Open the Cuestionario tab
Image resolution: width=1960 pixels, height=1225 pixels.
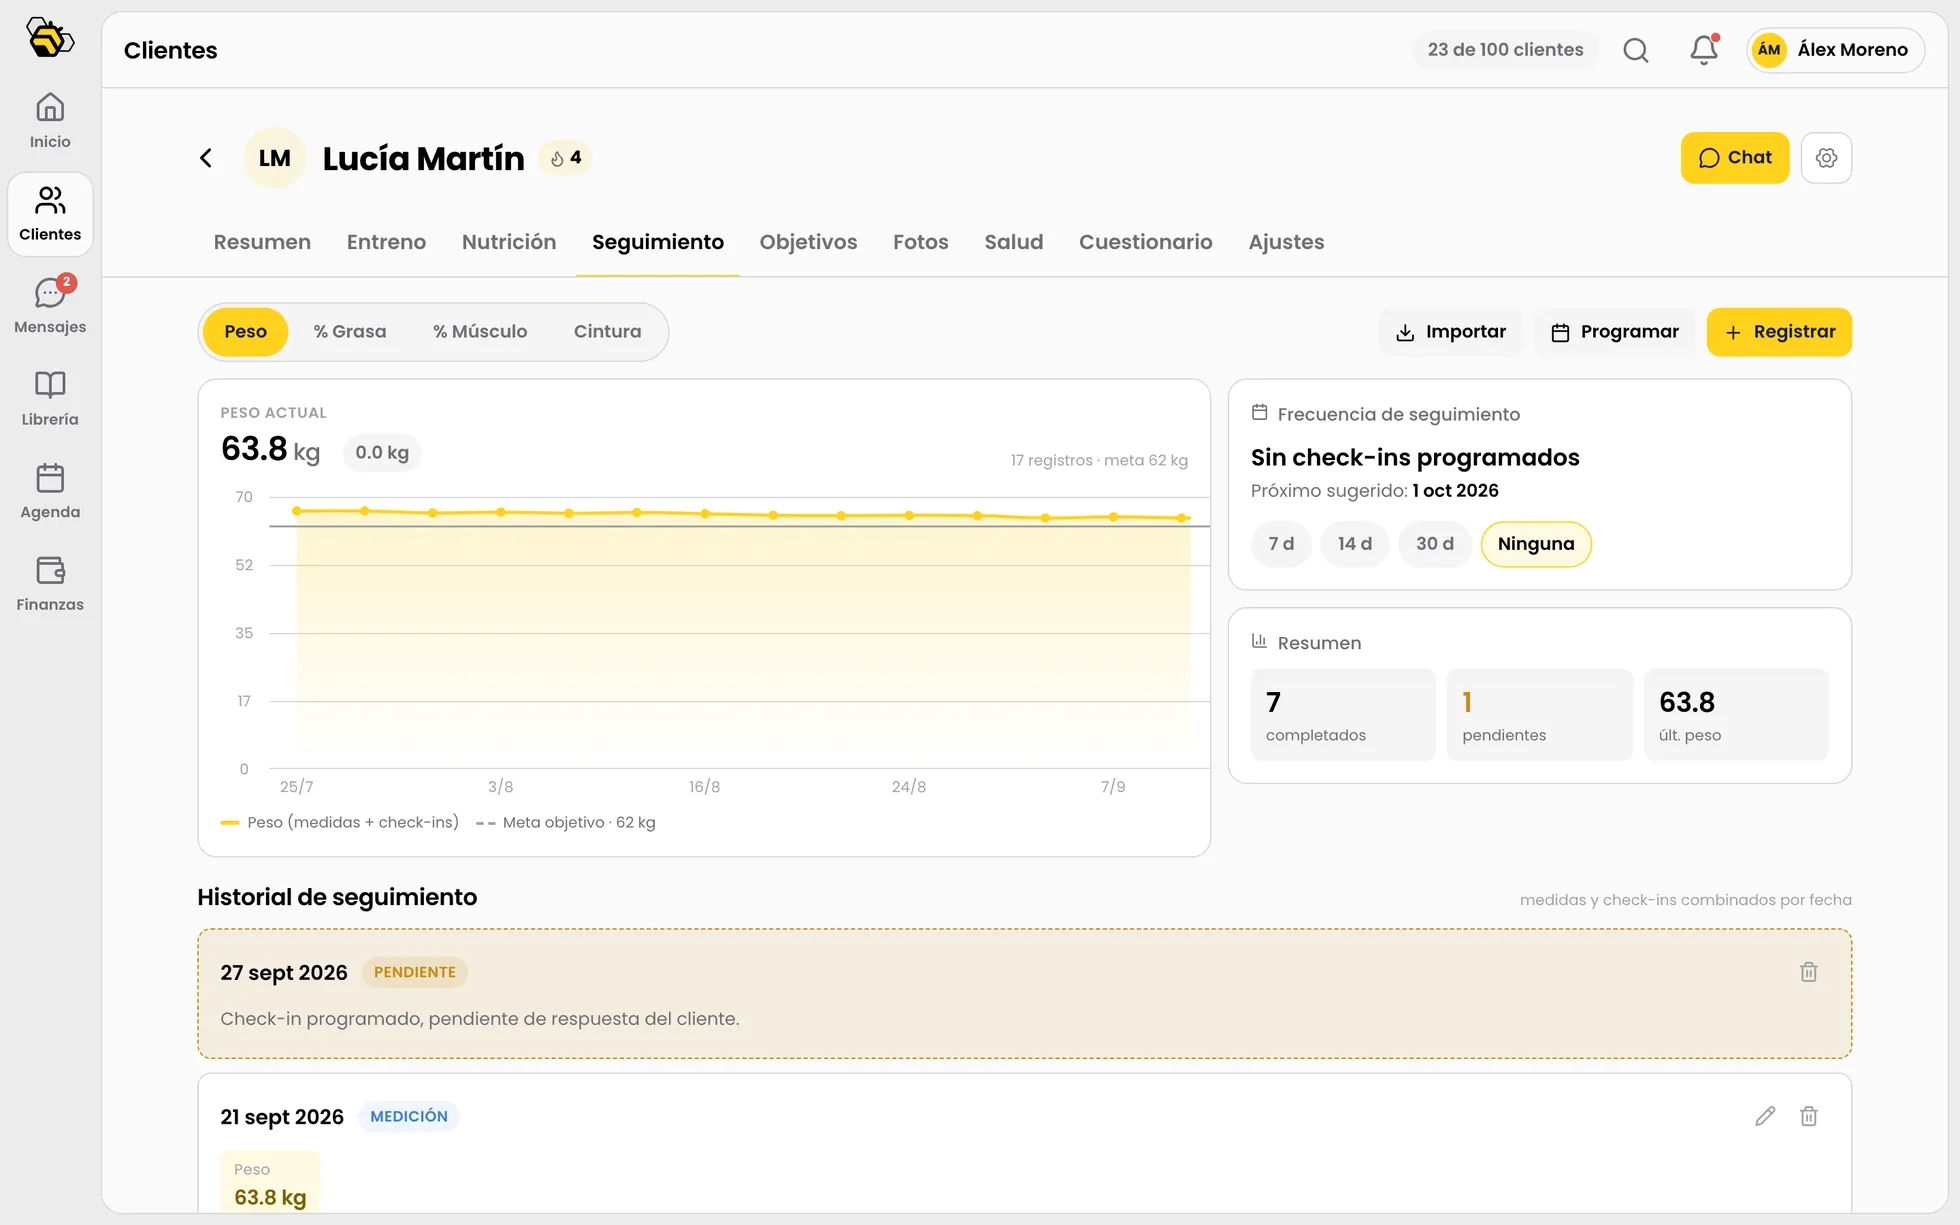tap(1146, 242)
